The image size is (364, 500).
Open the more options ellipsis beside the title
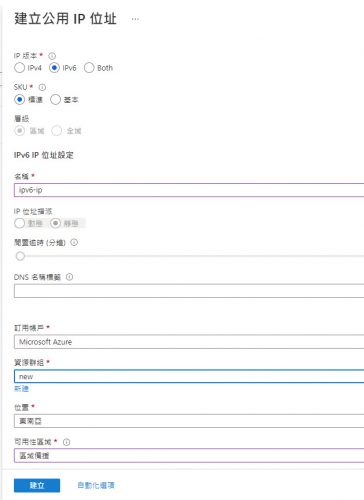click(135, 19)
